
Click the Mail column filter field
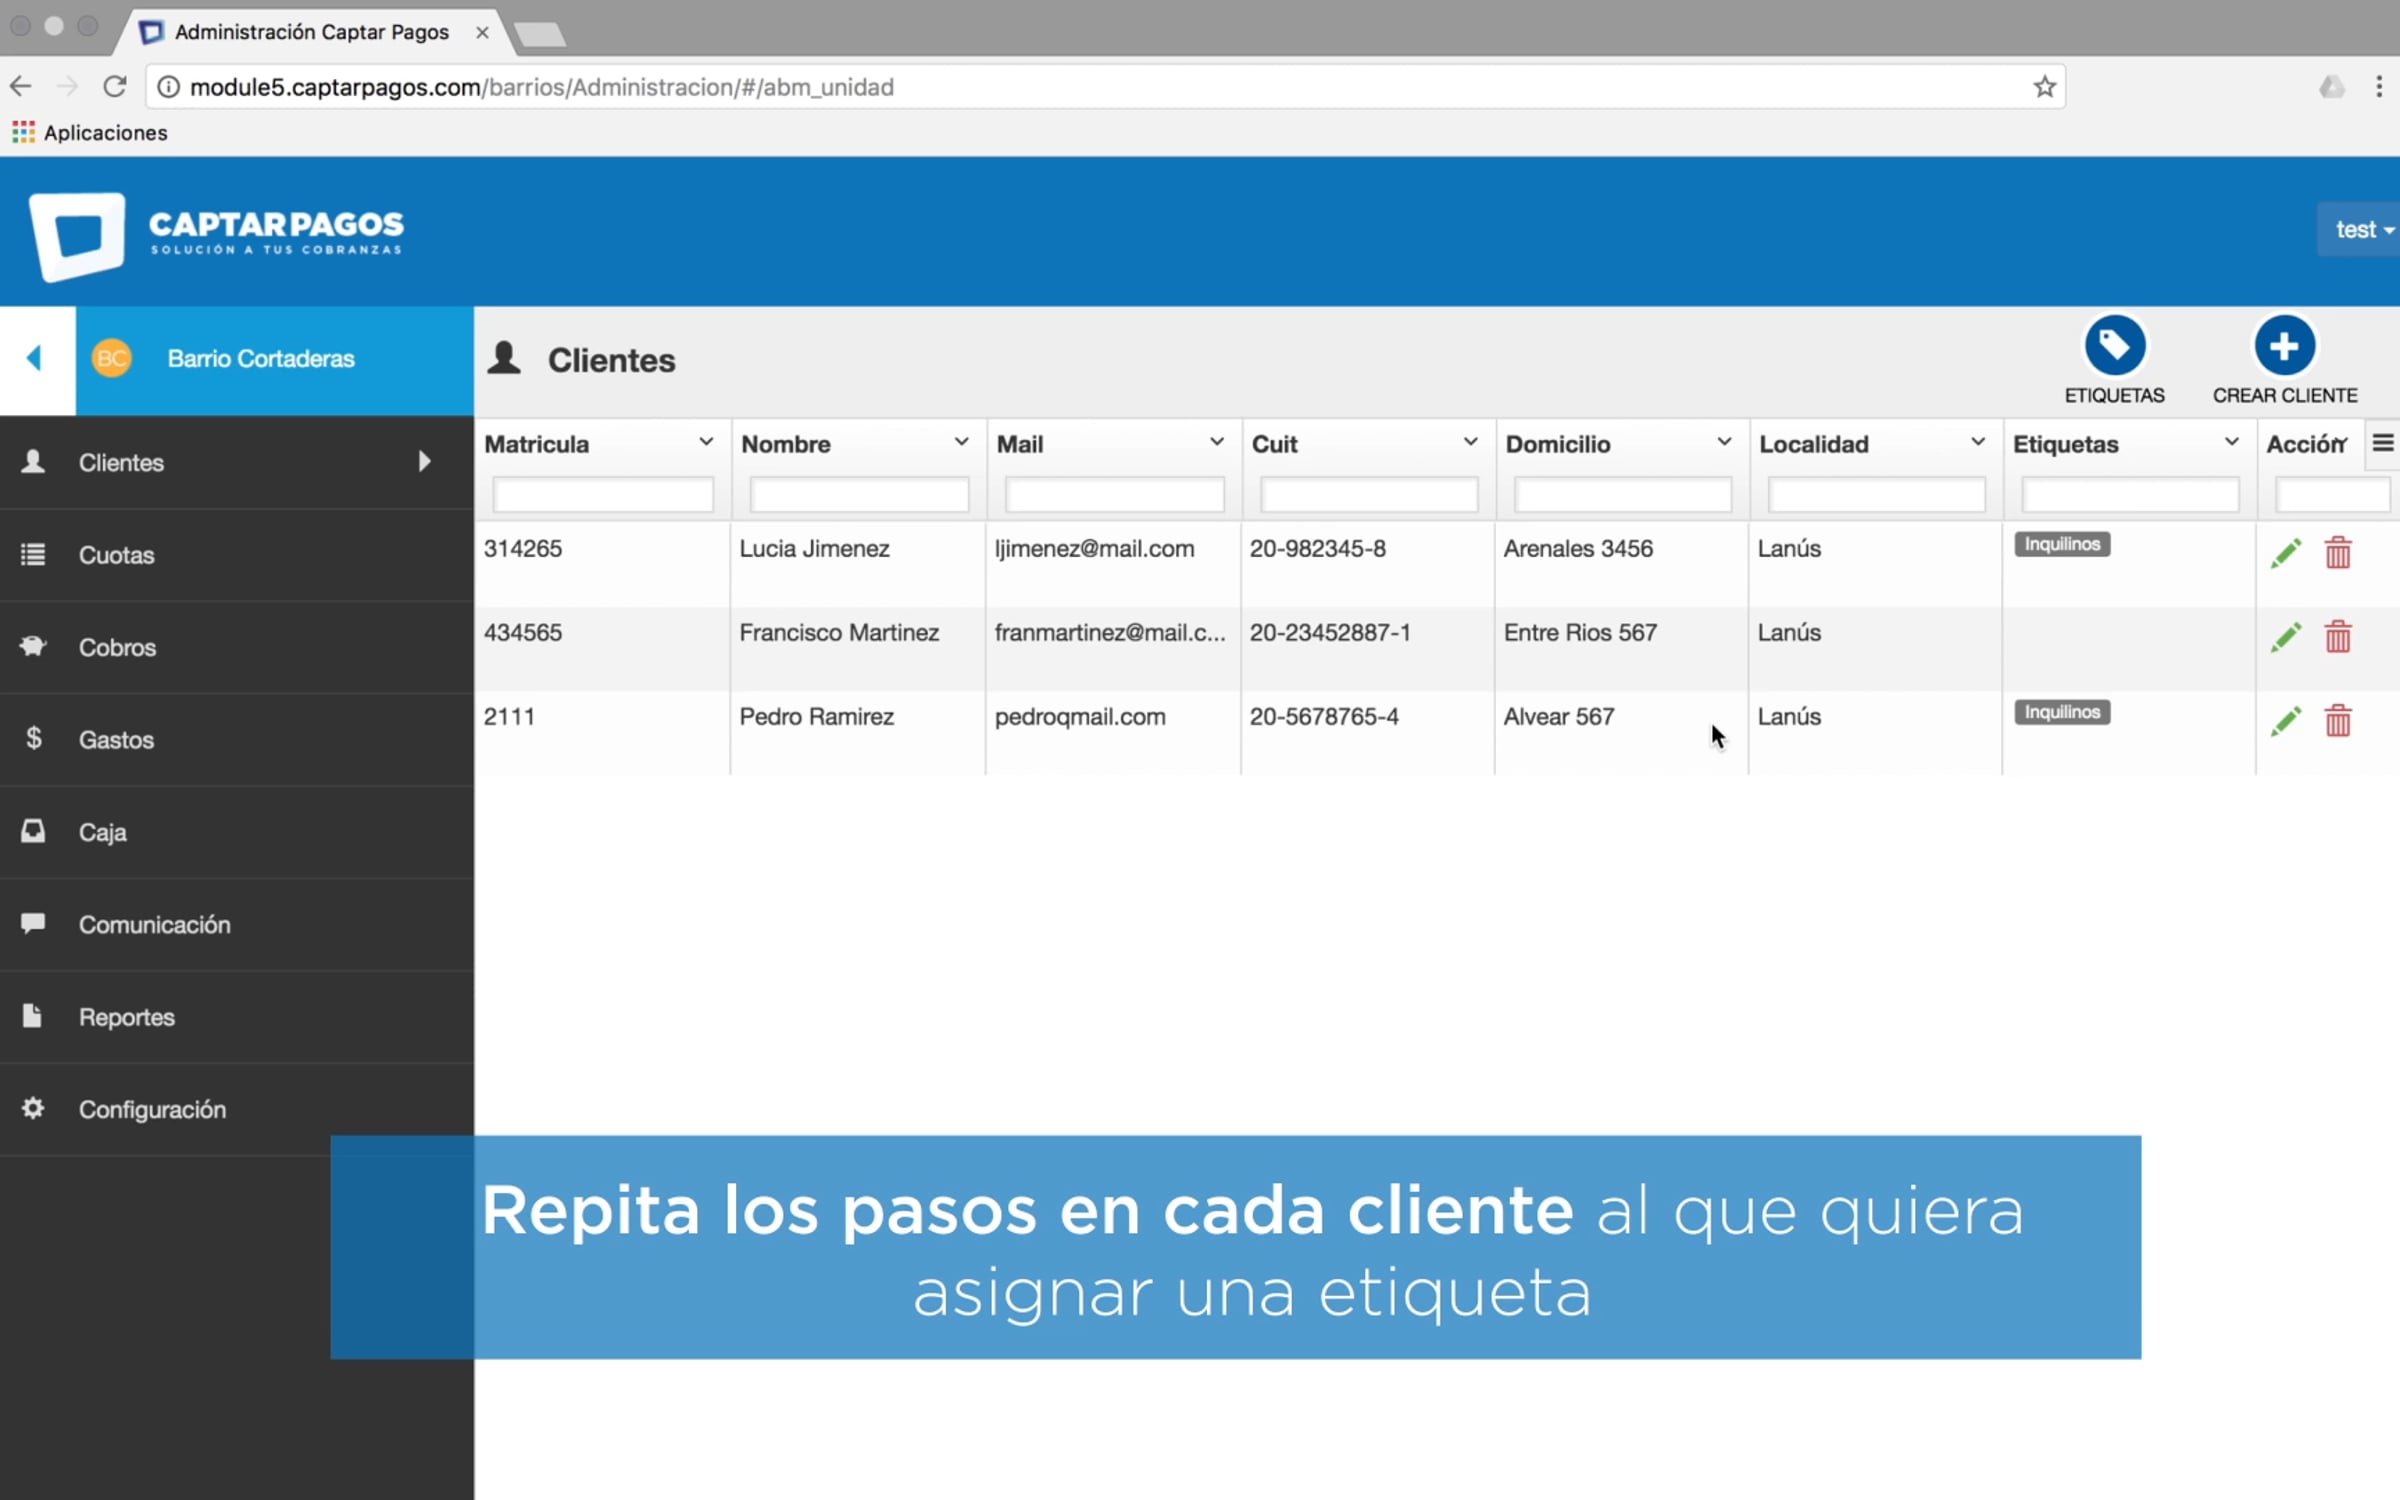tap(1114, 495)
